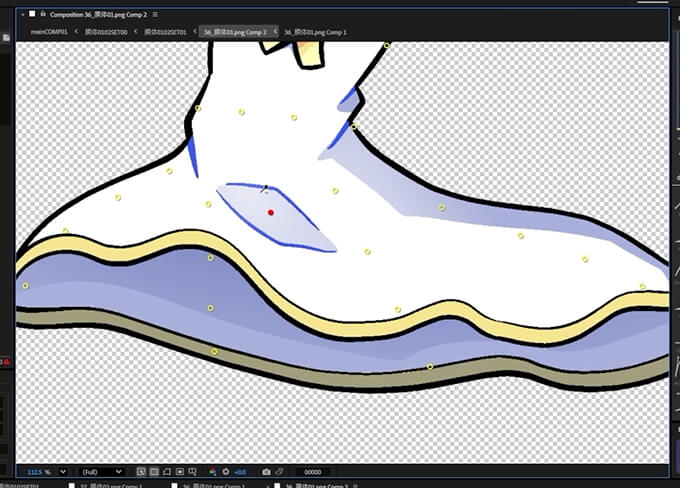The width and height of the screenshot is (680, 488).
Task: Open the Composition panel menu icon
Action: click(x=156, y=15)
